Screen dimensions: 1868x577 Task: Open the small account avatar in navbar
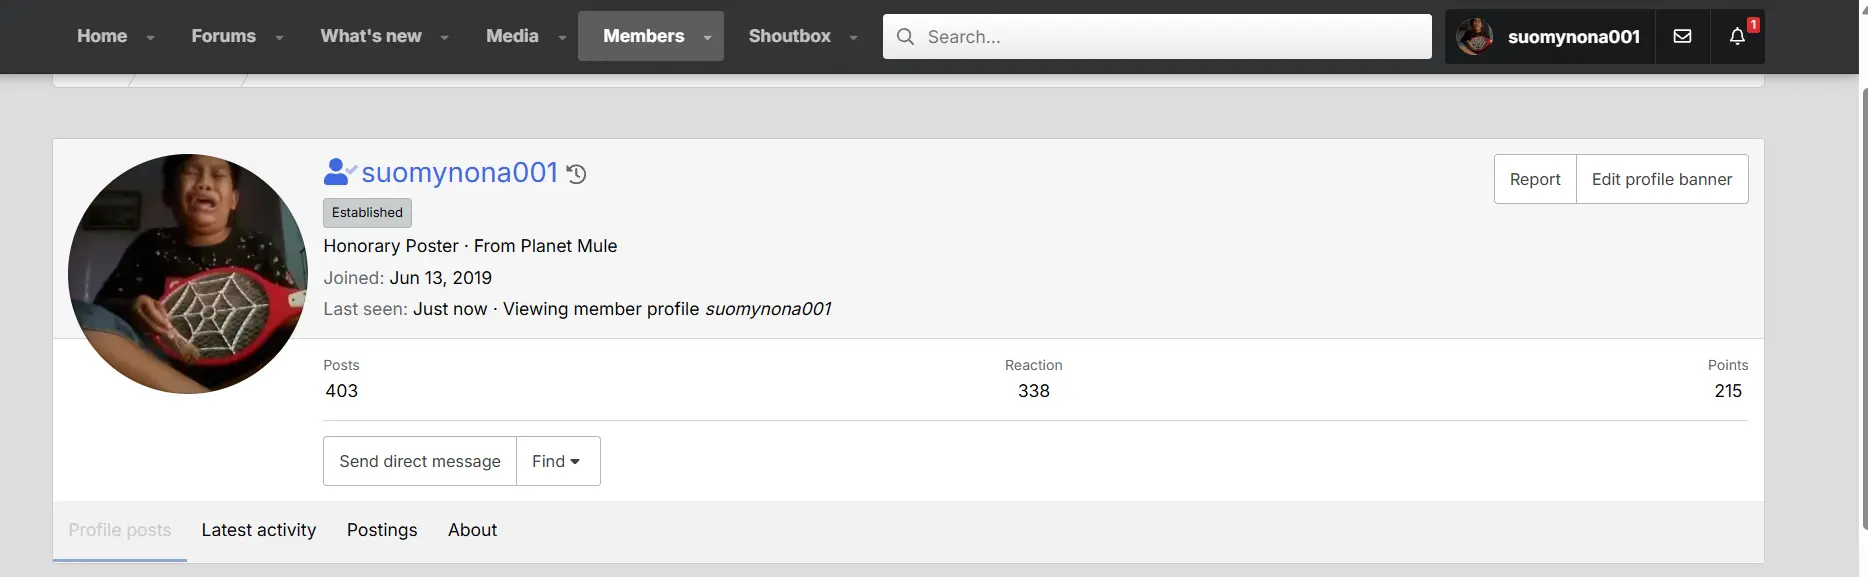(x=1475, y=36)
